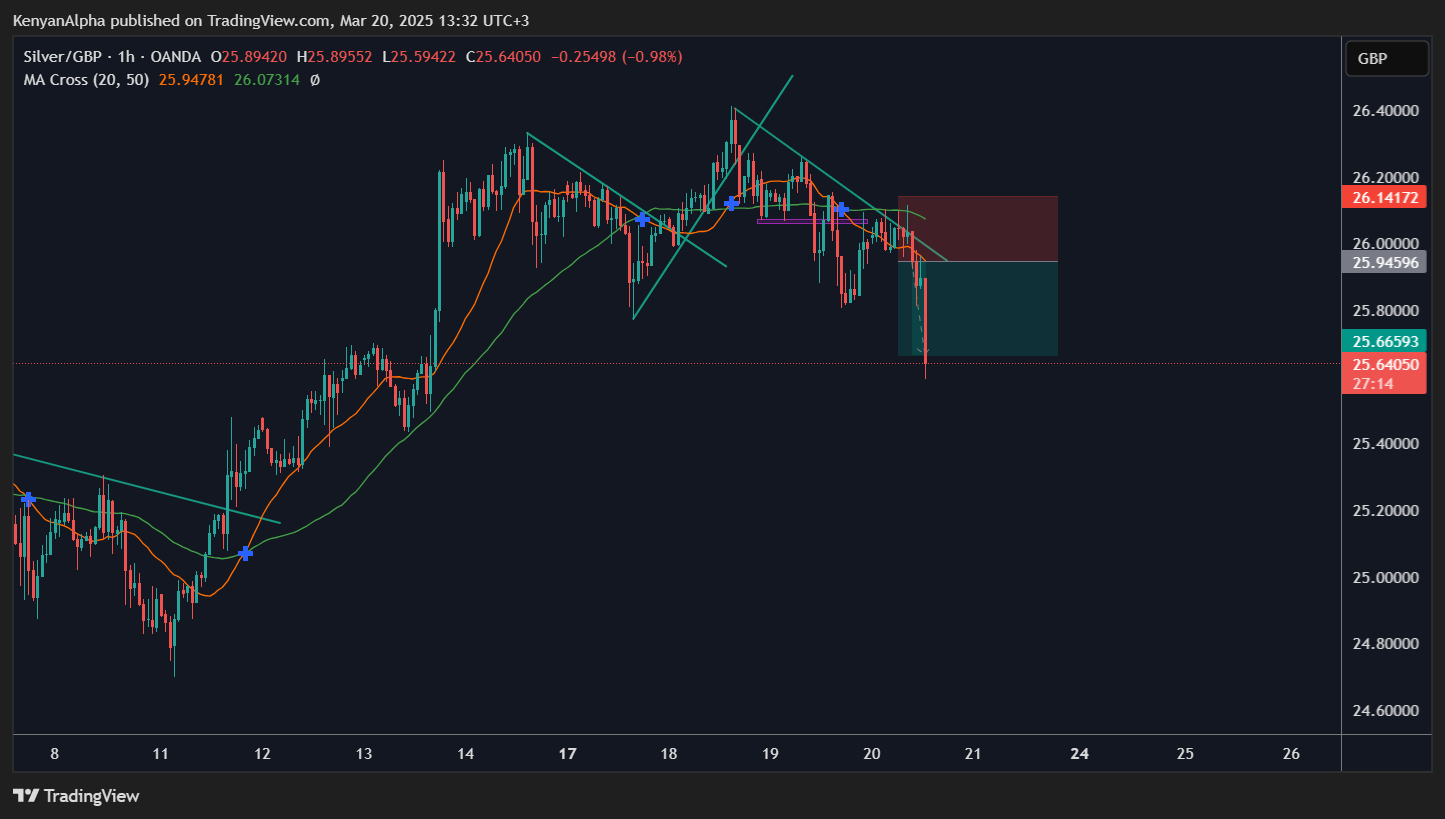Click the date label 26 on time axis

tap(1291, 753)
